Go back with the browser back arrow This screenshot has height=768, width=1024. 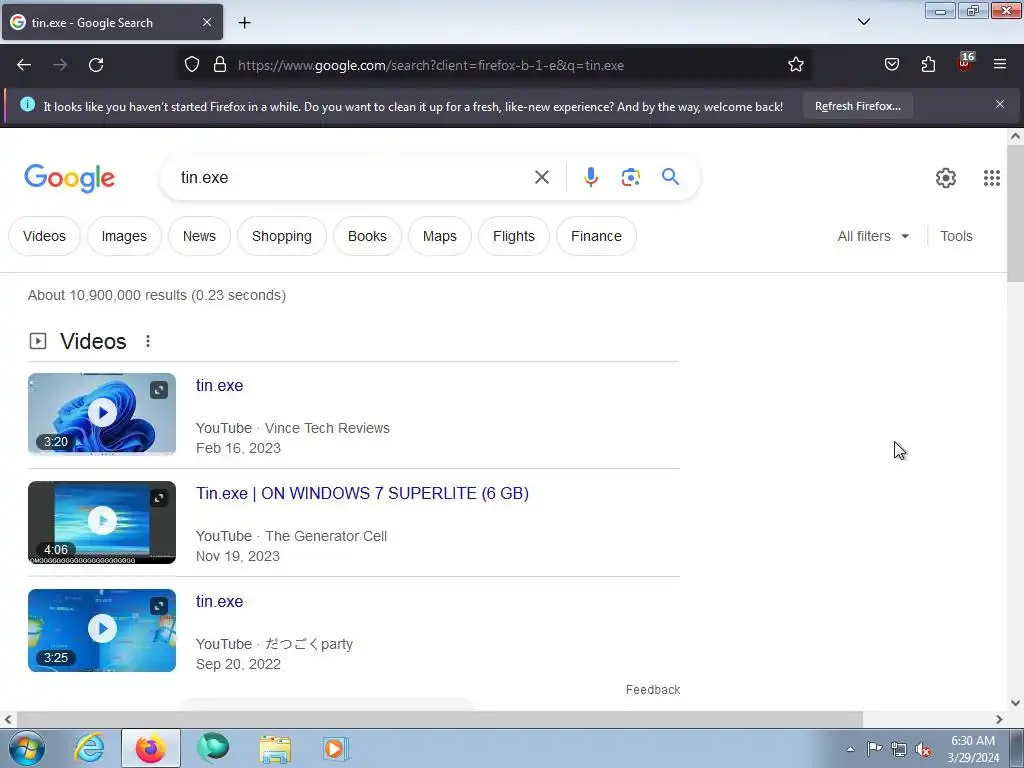(24, 65)
